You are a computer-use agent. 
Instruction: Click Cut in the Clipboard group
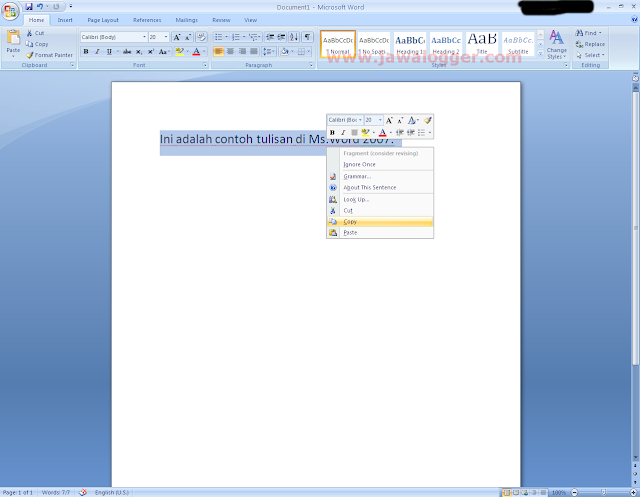point(36,33)
